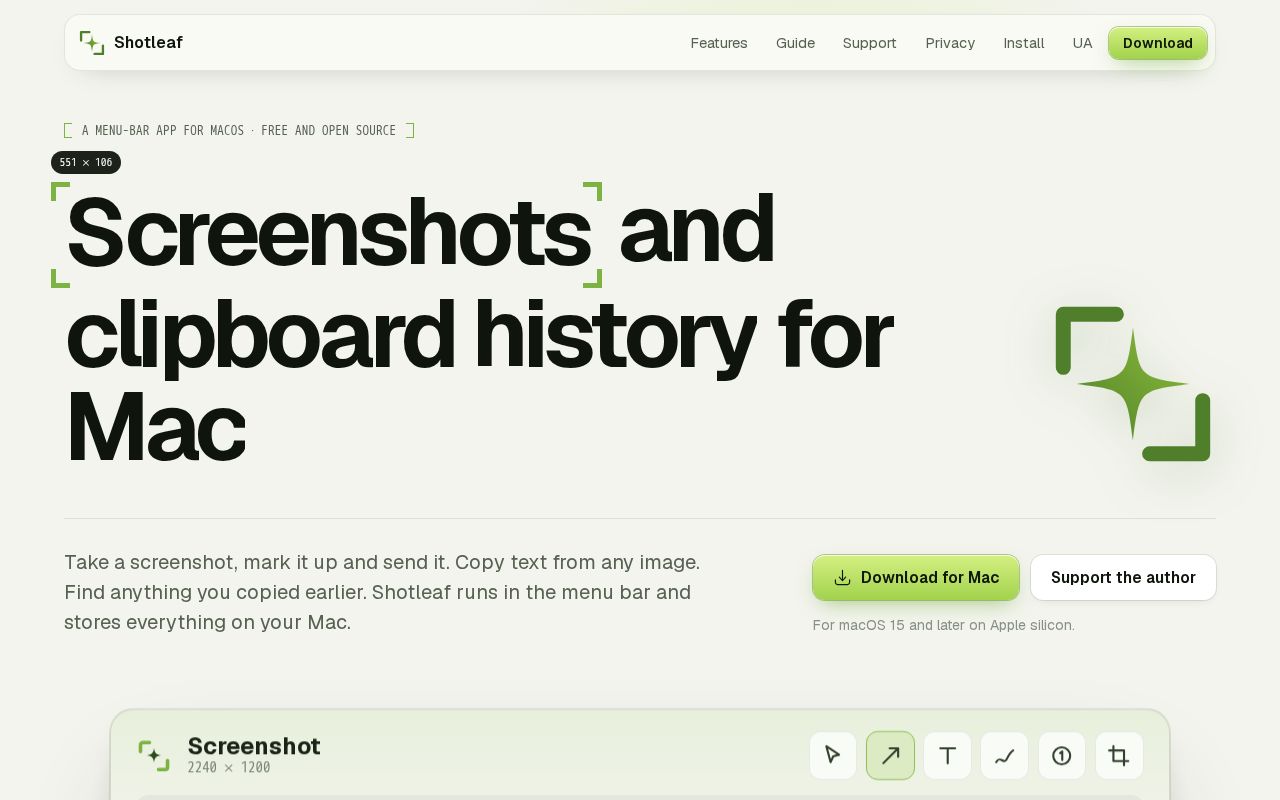Click the "For macOS 15 and later" note
This screenshot has height=800, width=1280.
tap(944, 625)
